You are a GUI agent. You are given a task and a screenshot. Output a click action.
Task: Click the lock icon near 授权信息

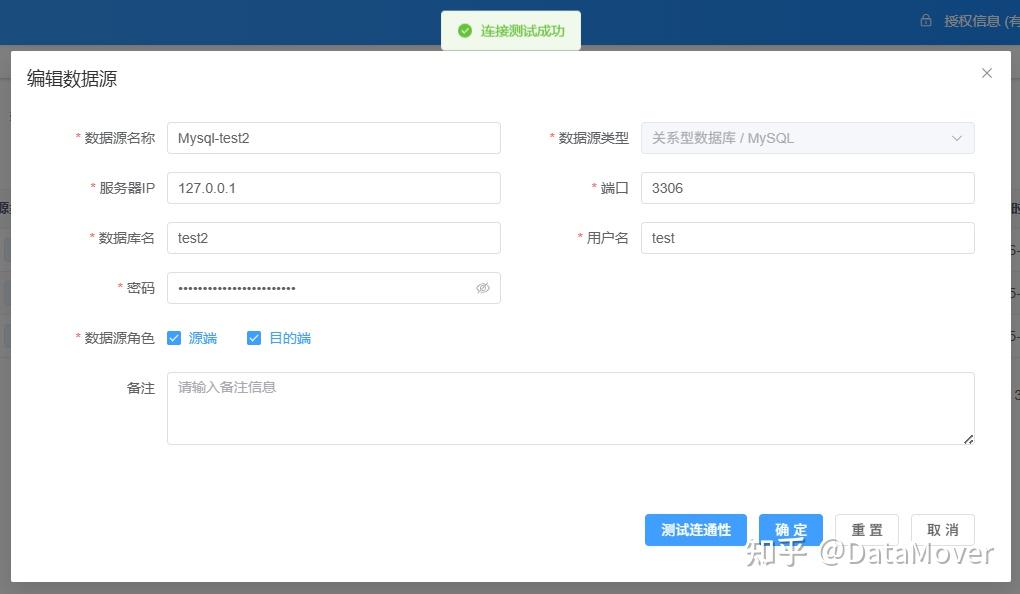tap(925, 19)
